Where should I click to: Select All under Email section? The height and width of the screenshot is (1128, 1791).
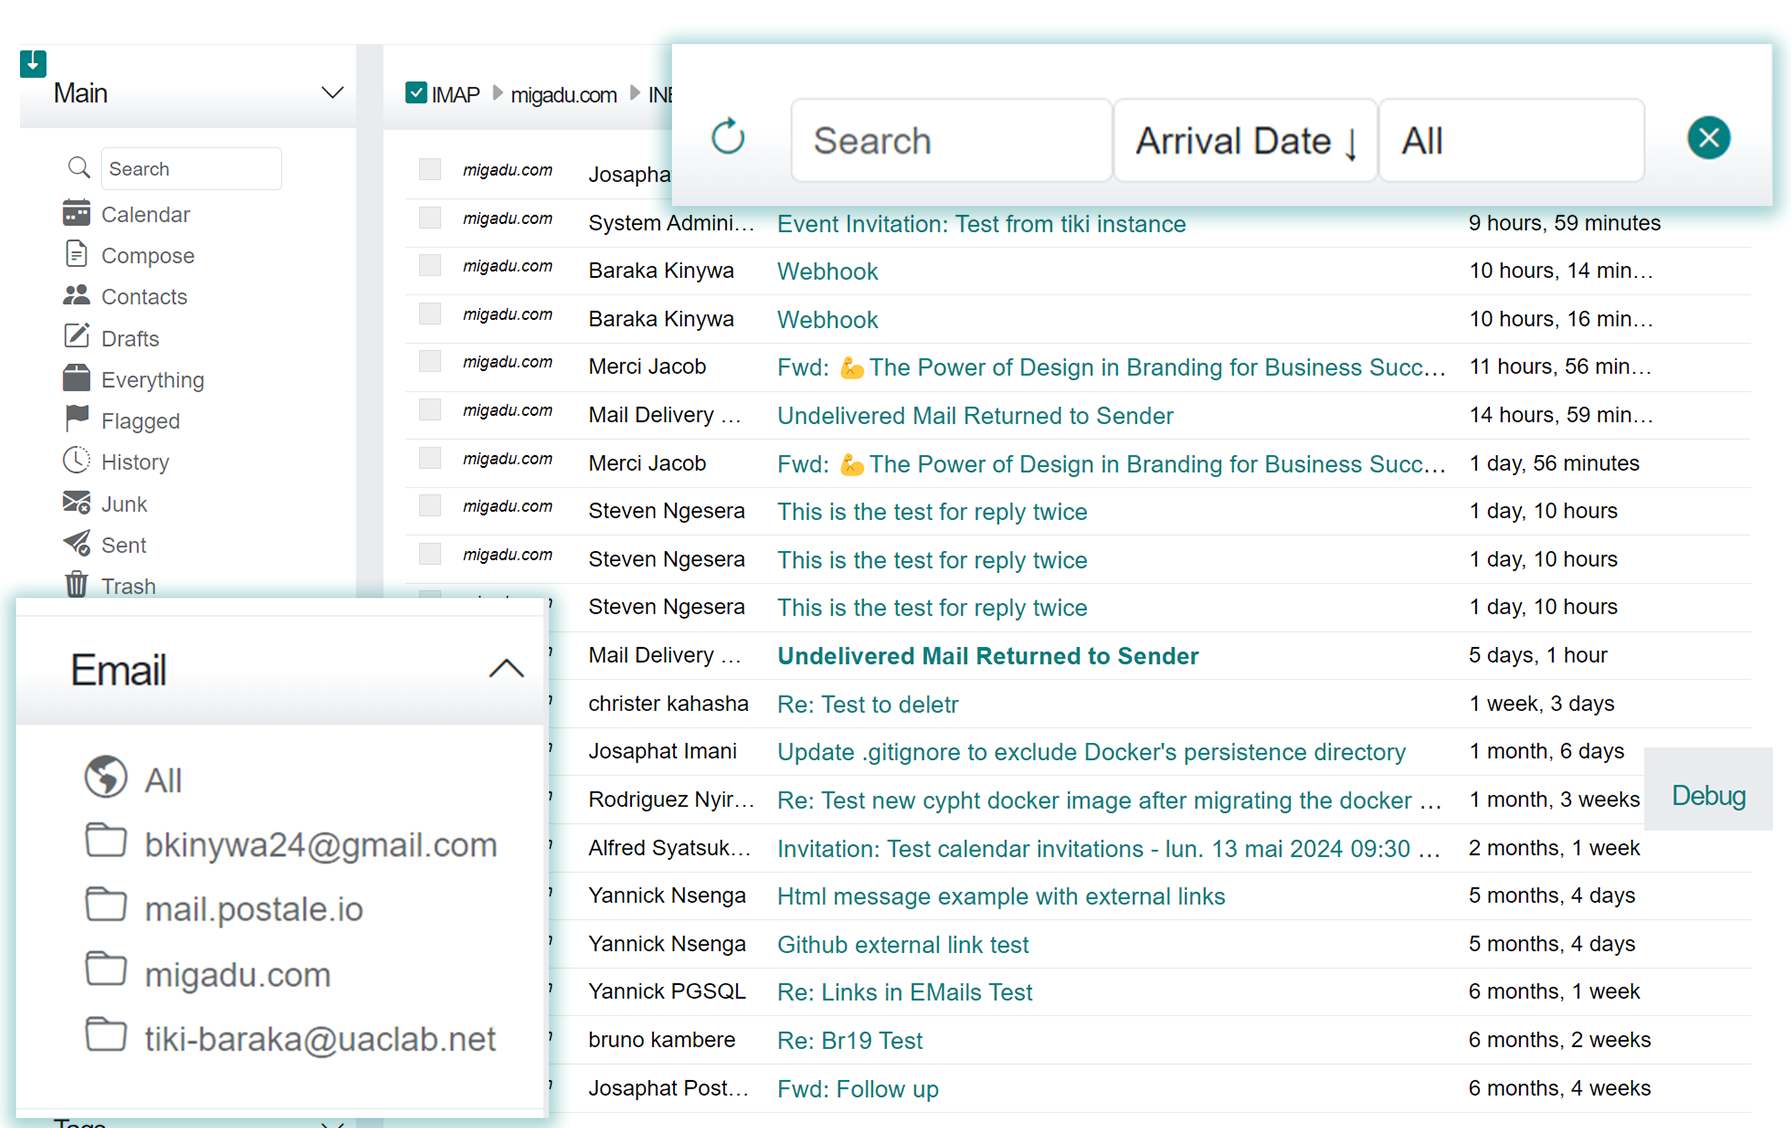[x=163, y=780]
